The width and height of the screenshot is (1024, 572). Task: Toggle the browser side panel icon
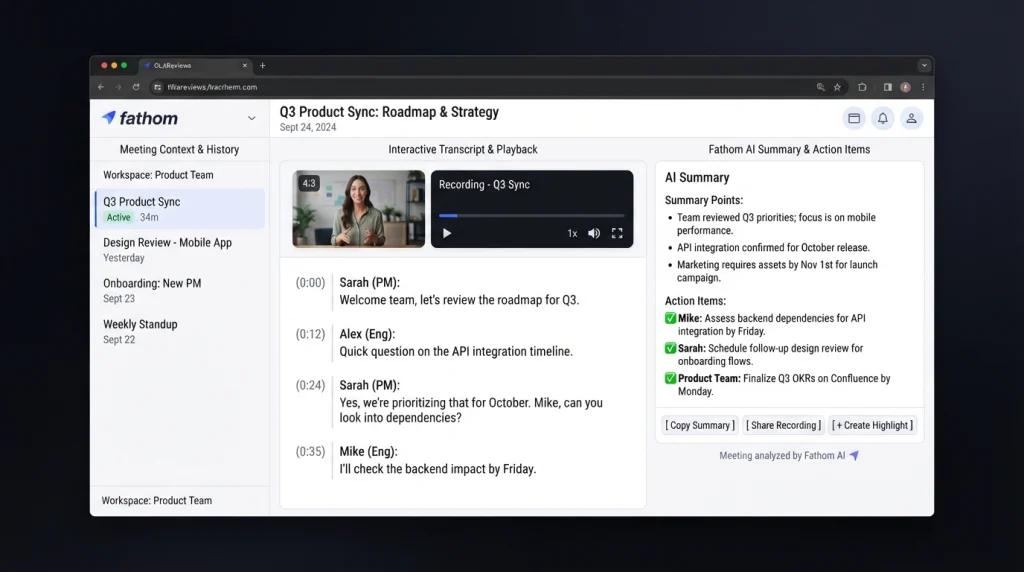[888, 87]
